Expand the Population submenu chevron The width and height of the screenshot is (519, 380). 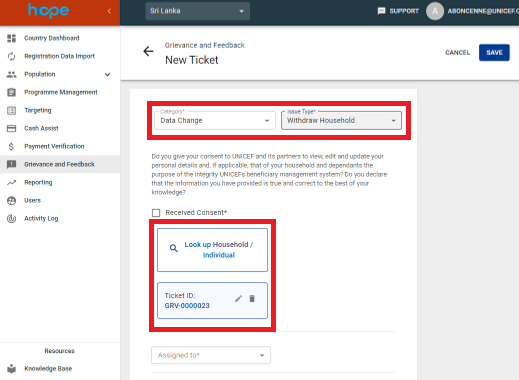click(x=107, y=74)
